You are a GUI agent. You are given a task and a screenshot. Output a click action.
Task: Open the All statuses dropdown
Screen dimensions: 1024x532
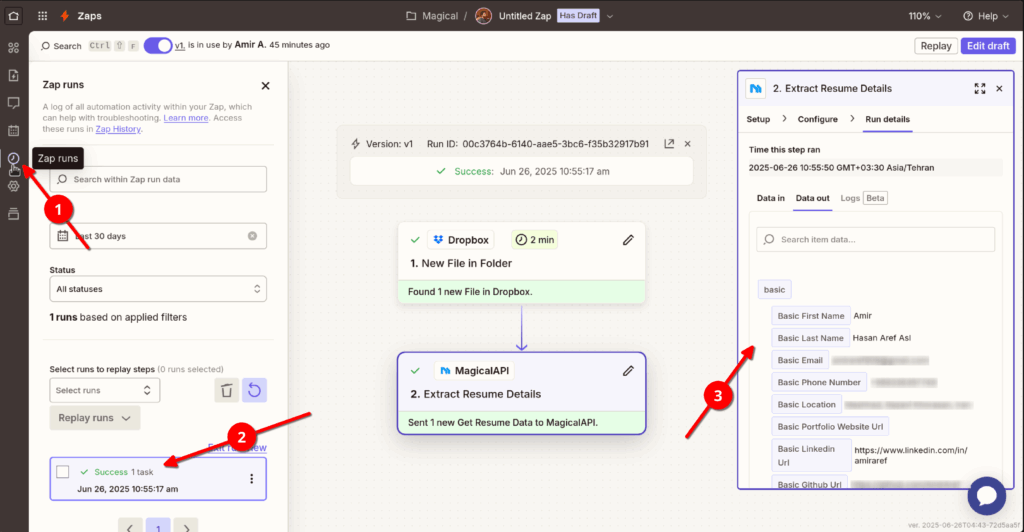(x=158, y=289)
